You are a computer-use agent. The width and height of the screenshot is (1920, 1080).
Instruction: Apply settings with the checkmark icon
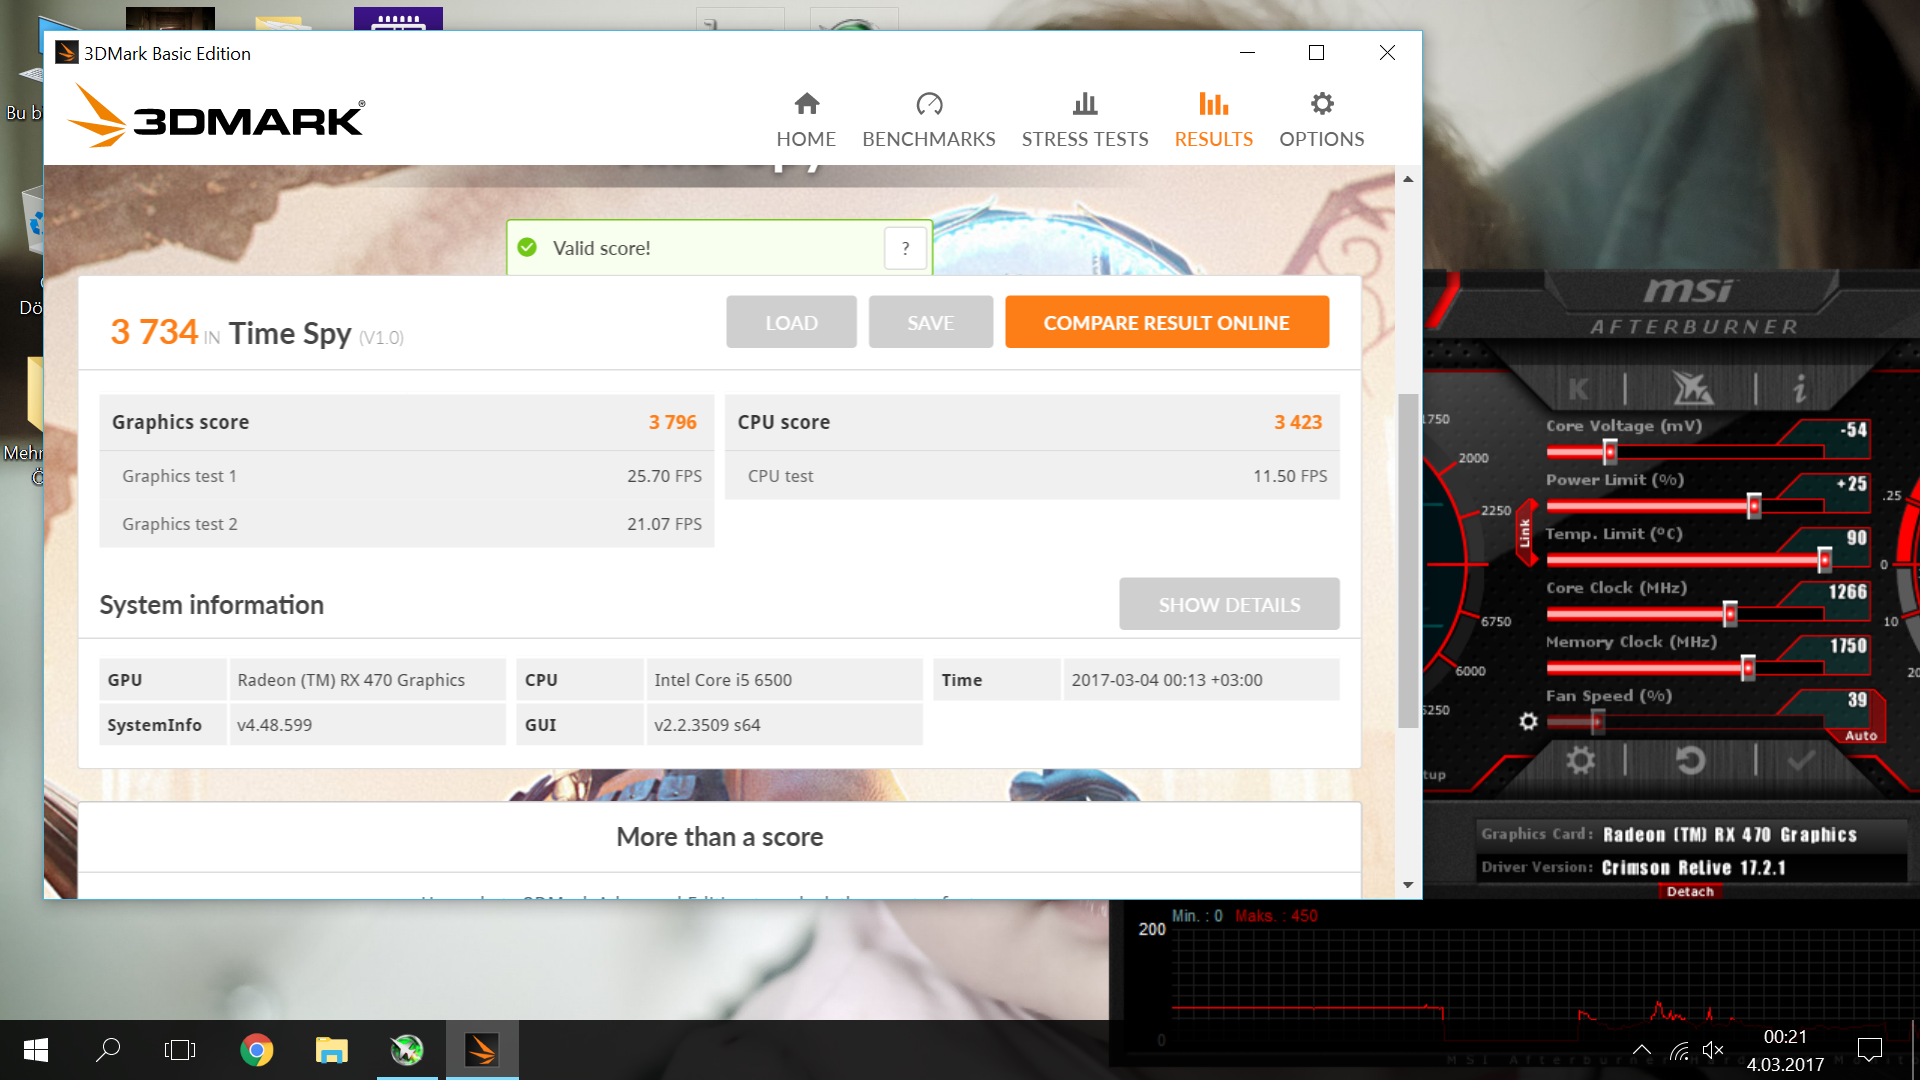pos(1801,761)
